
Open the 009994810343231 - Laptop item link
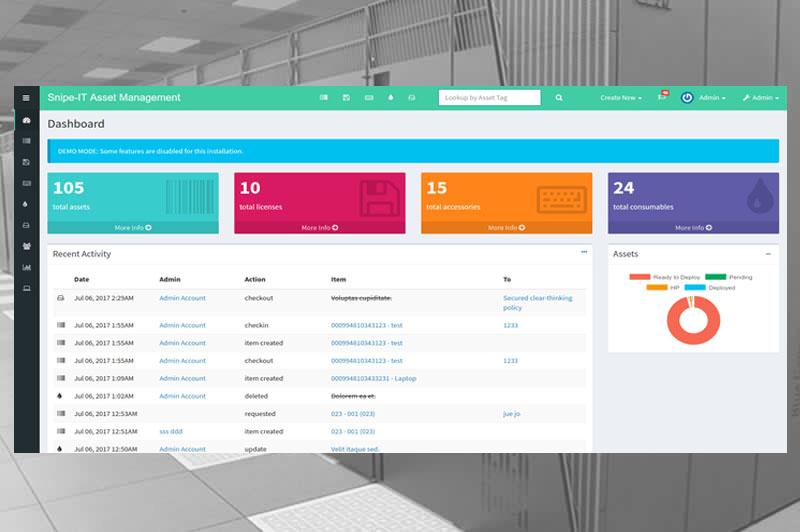[x=373, y=379]
